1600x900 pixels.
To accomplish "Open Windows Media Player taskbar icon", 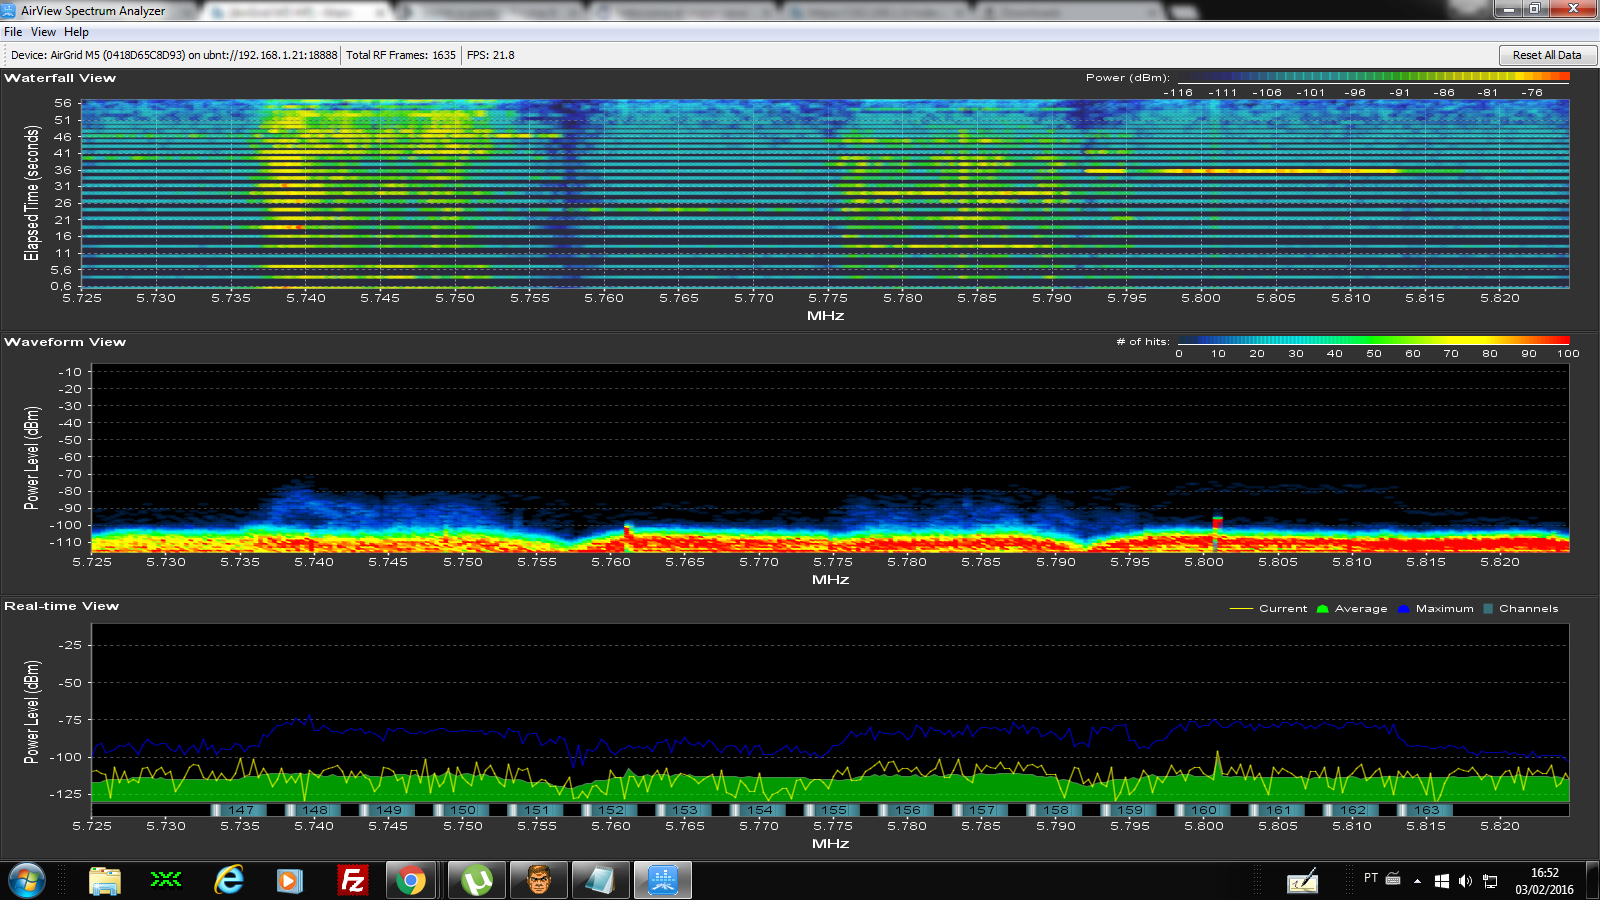I will click(x=289, y=880).
